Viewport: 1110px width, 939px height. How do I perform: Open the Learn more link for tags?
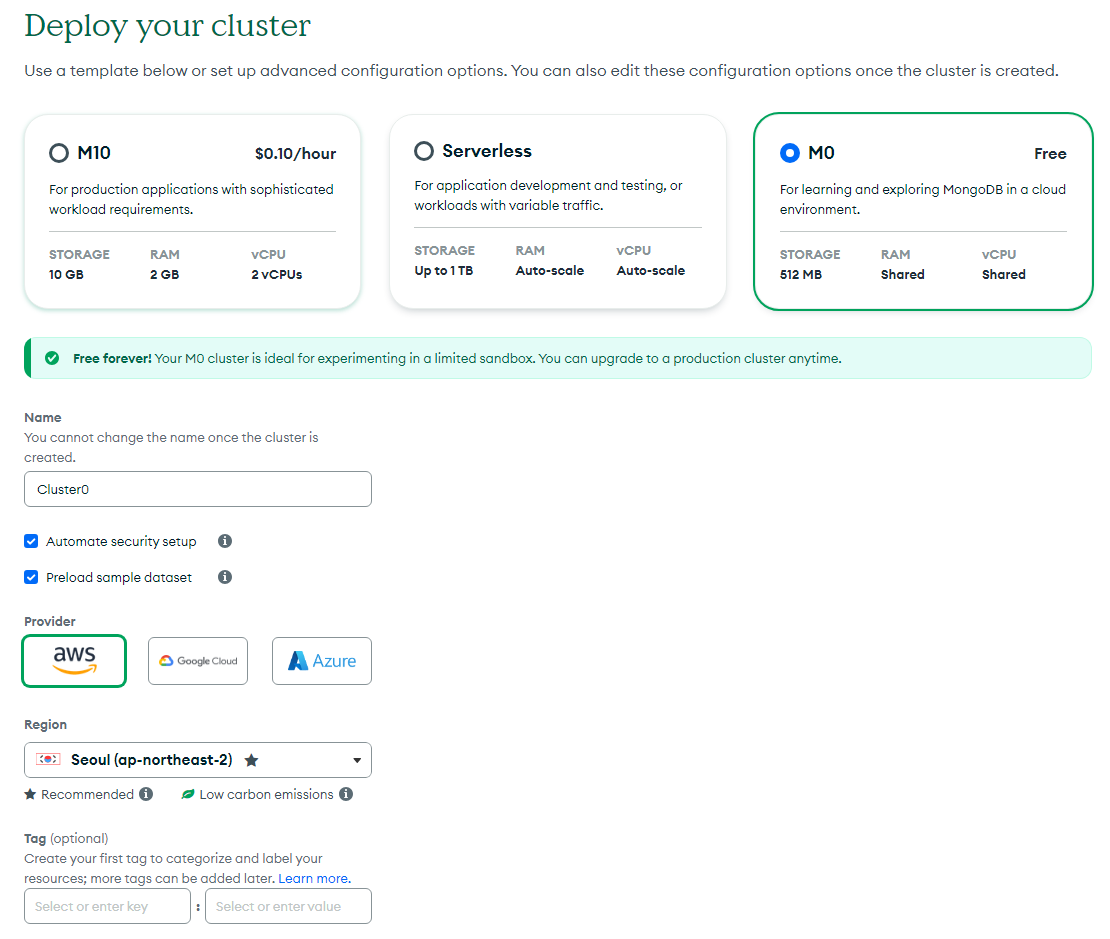[x=314, y=878]
